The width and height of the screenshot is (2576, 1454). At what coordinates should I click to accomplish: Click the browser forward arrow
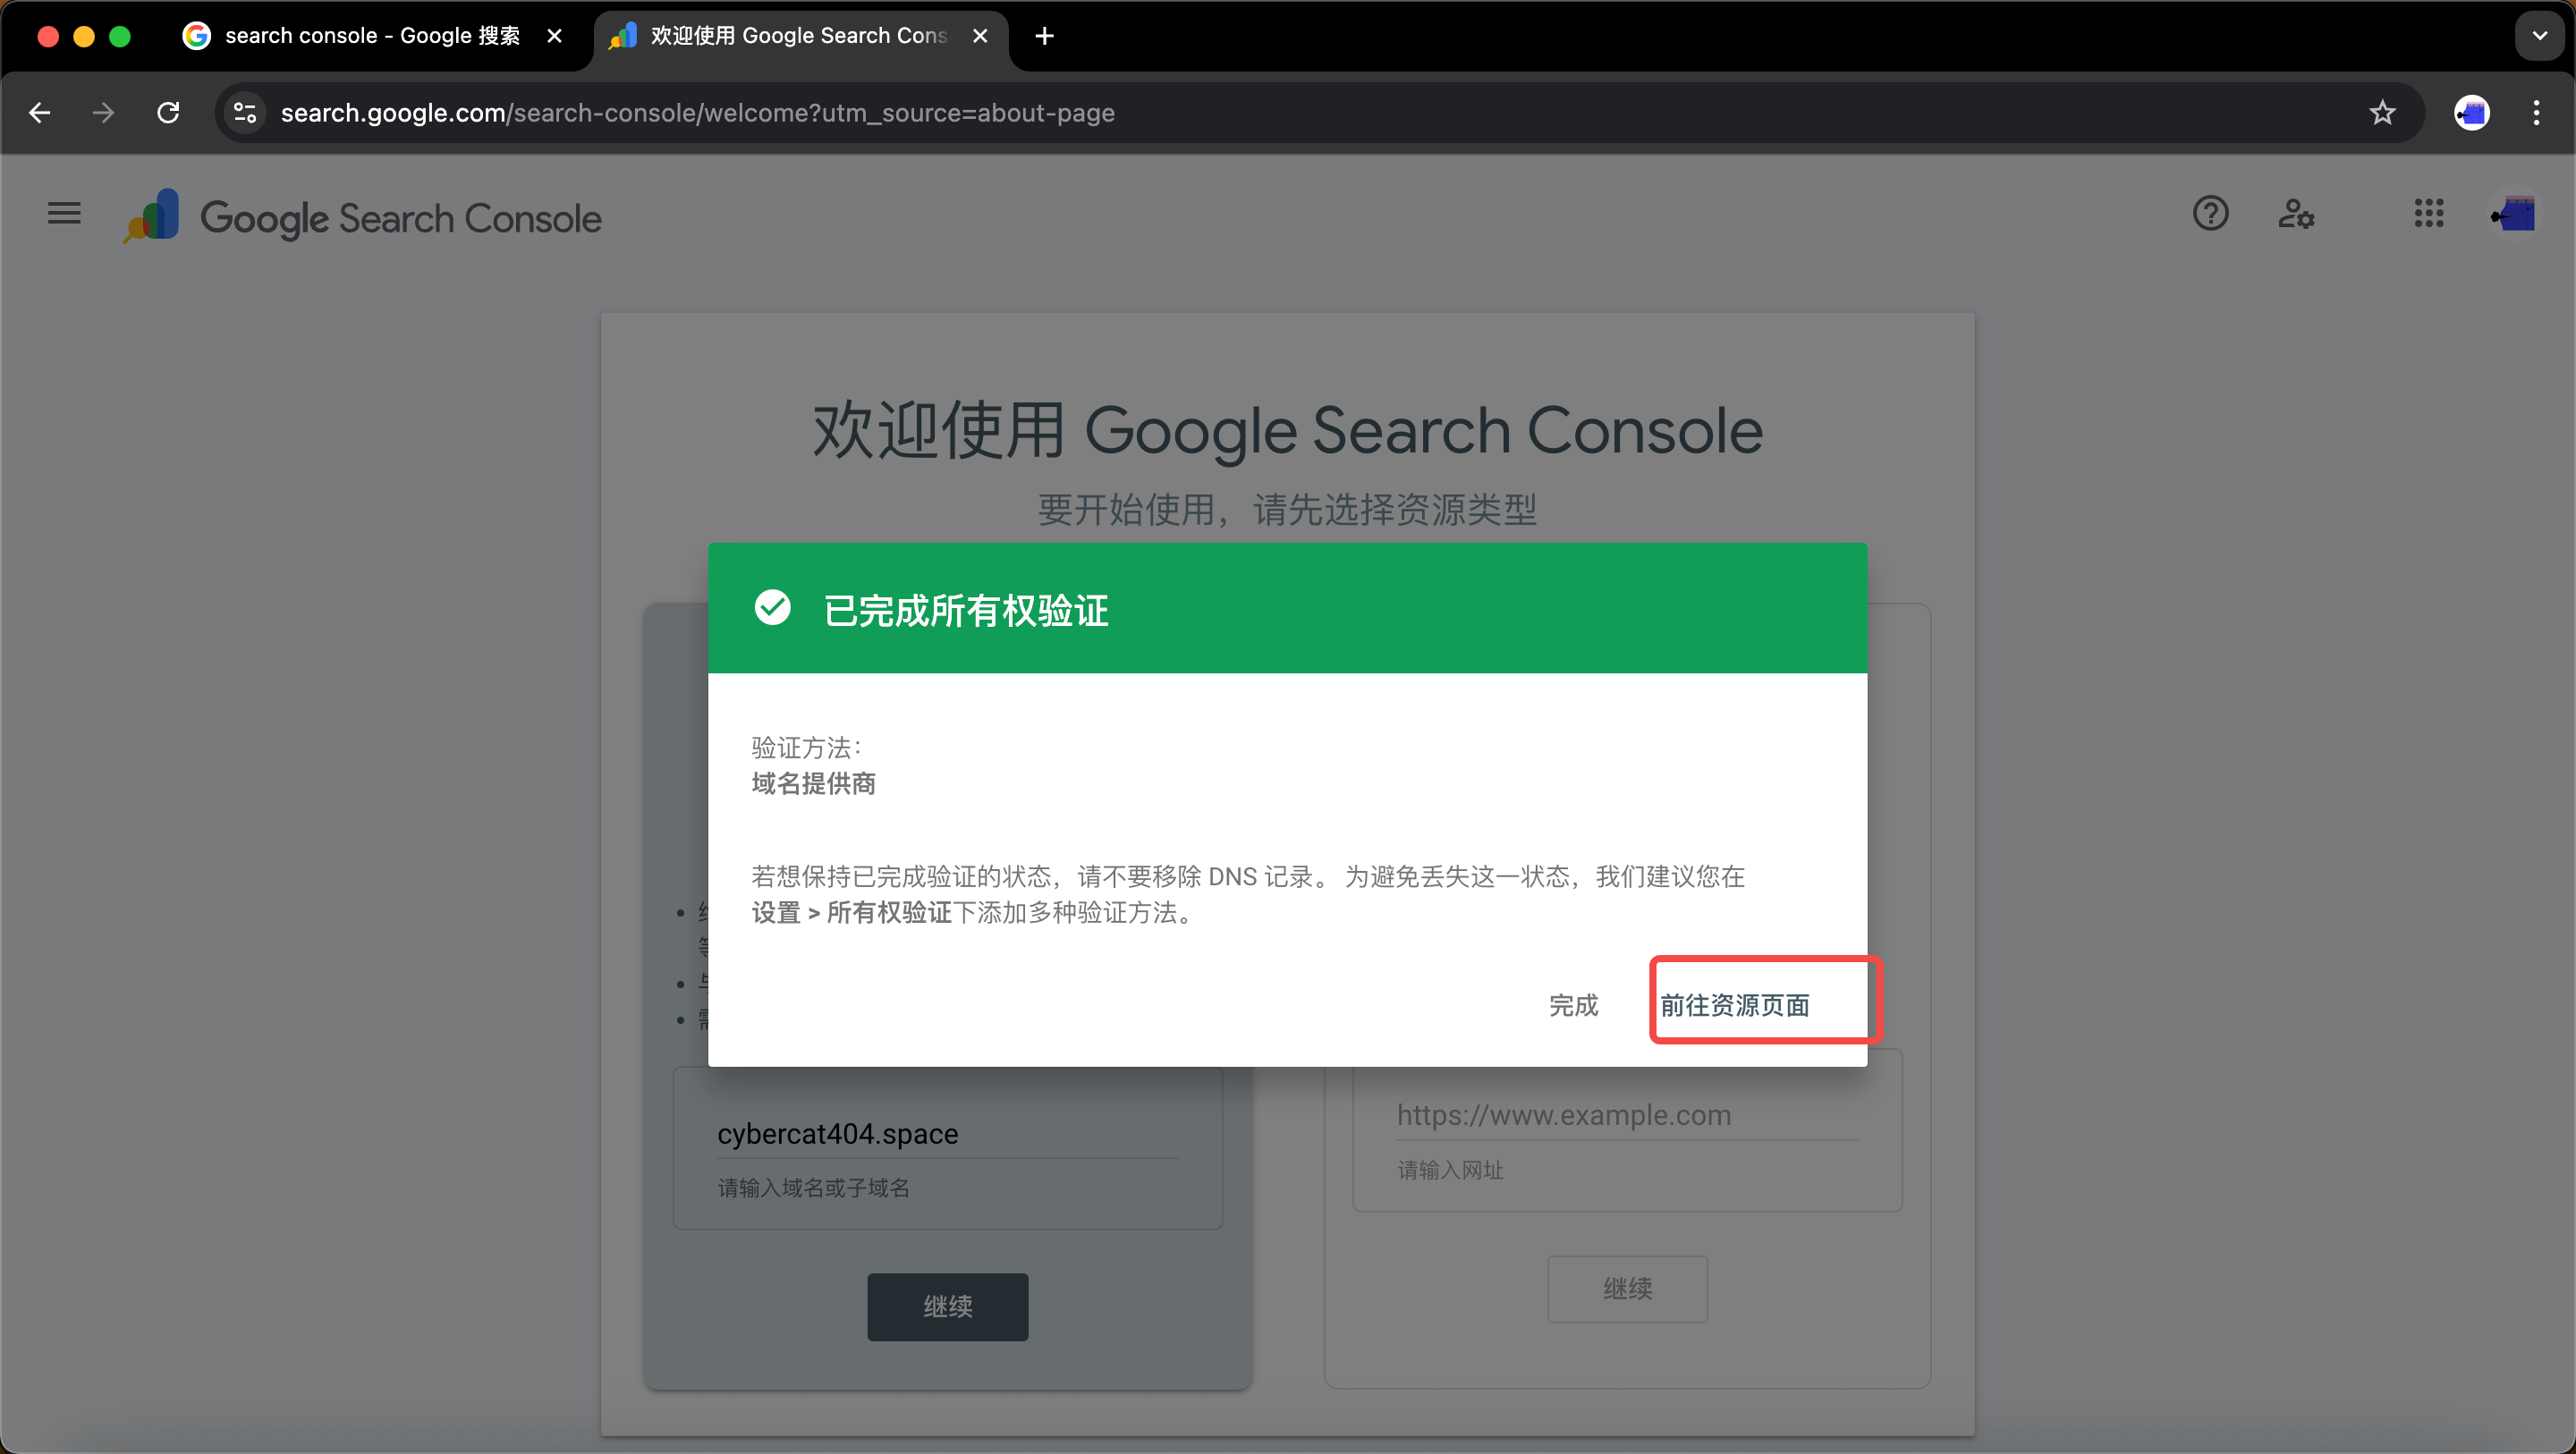(103, 113)
